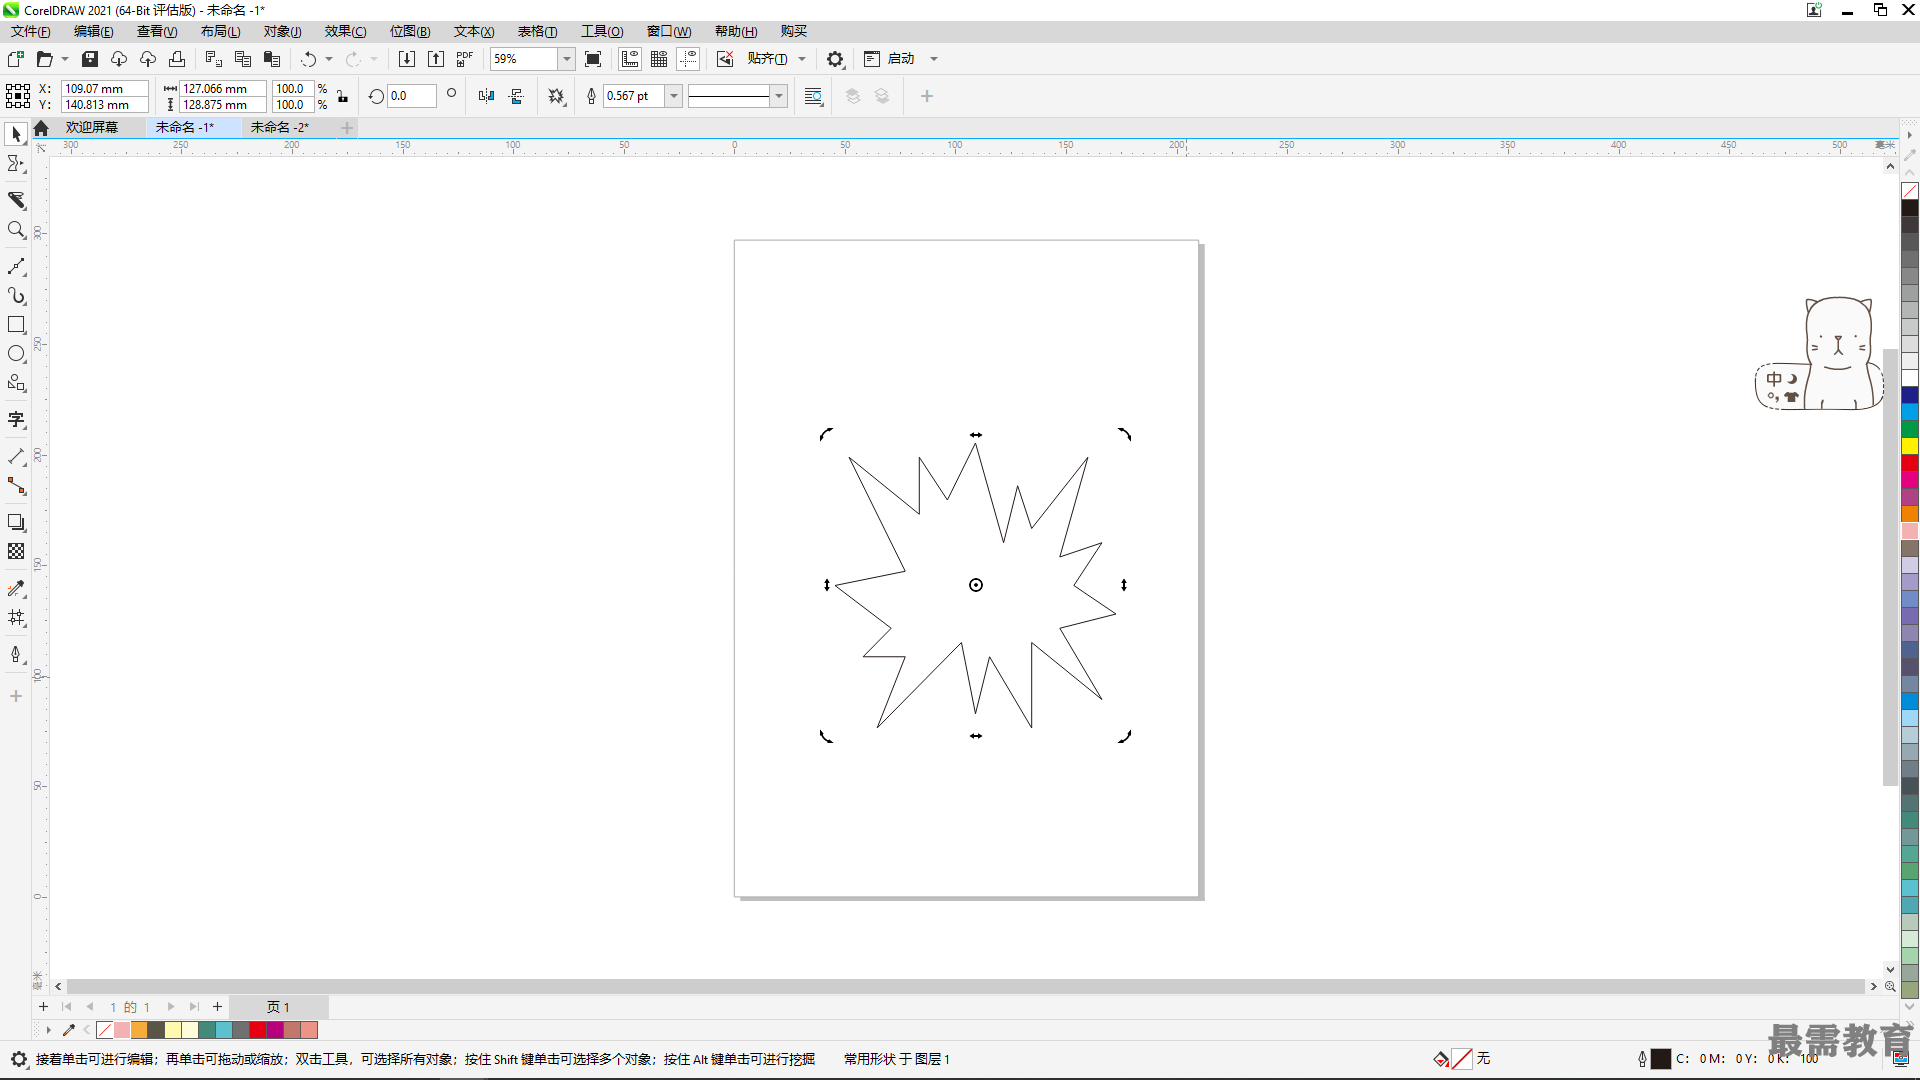Click the Mirror horizontally icon
Viewport: 1920px width, 1080px height.
pos(486,96)
